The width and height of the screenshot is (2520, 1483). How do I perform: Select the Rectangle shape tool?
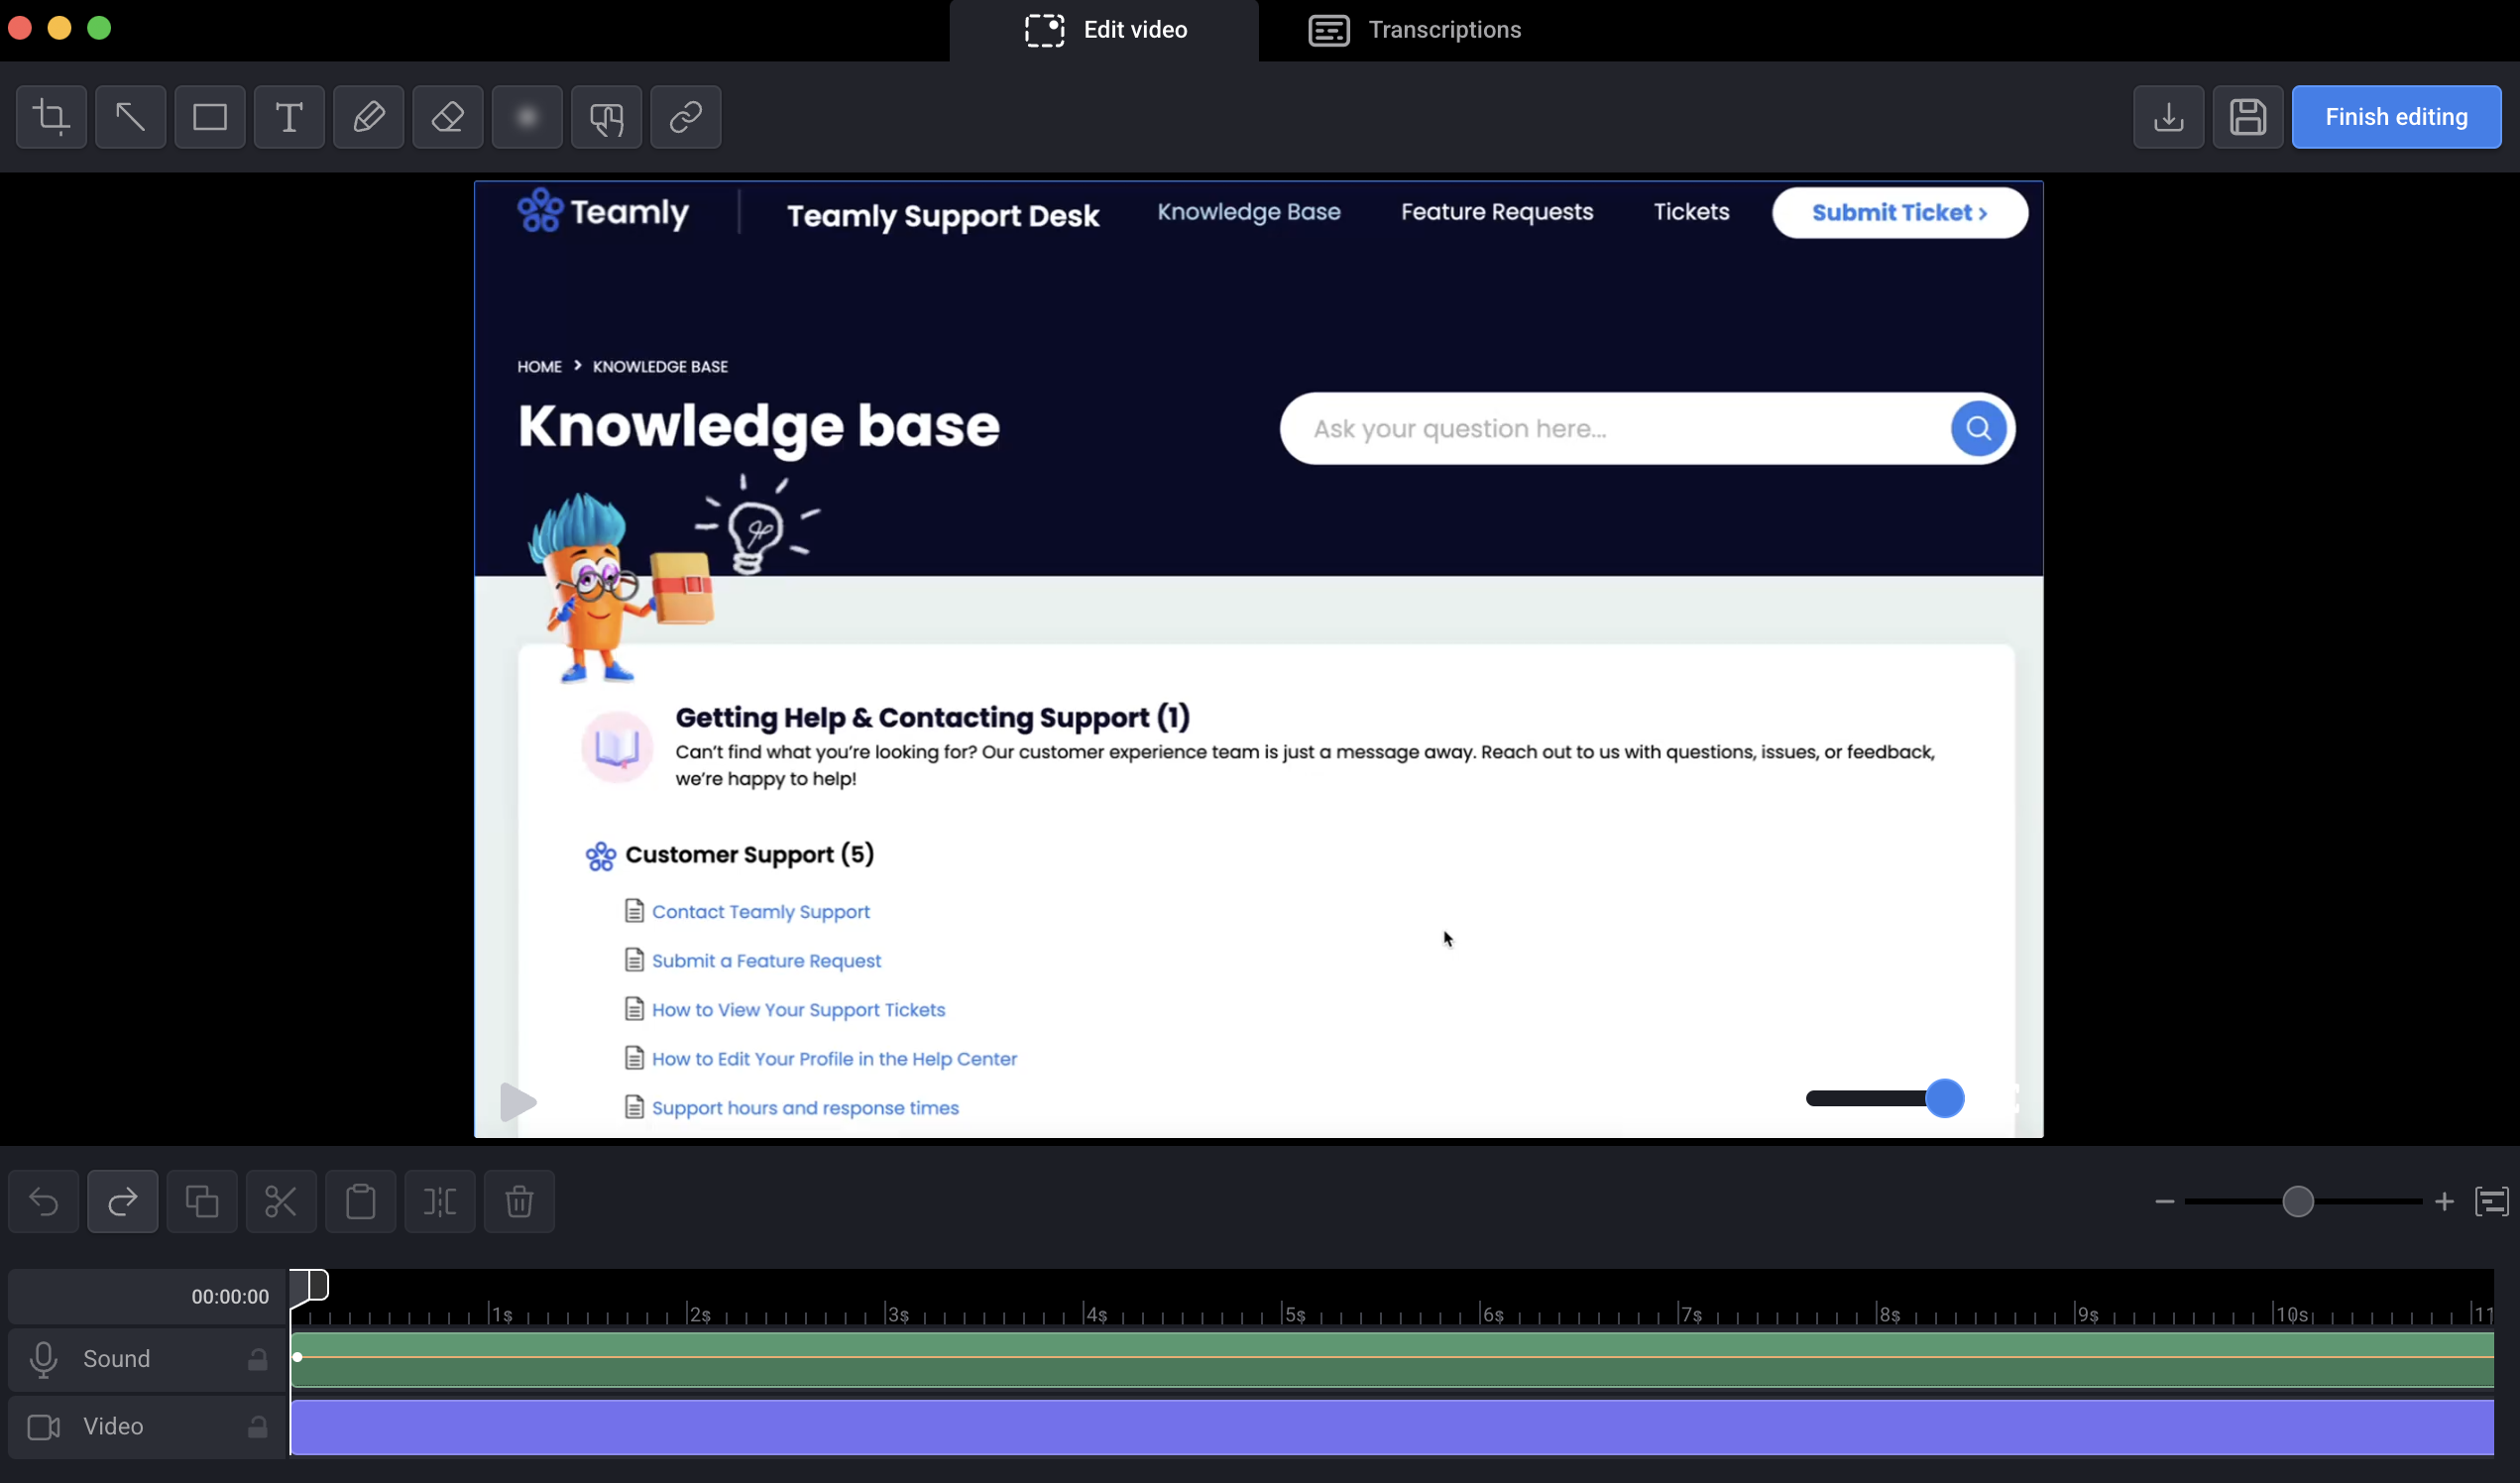click(210, 117)
